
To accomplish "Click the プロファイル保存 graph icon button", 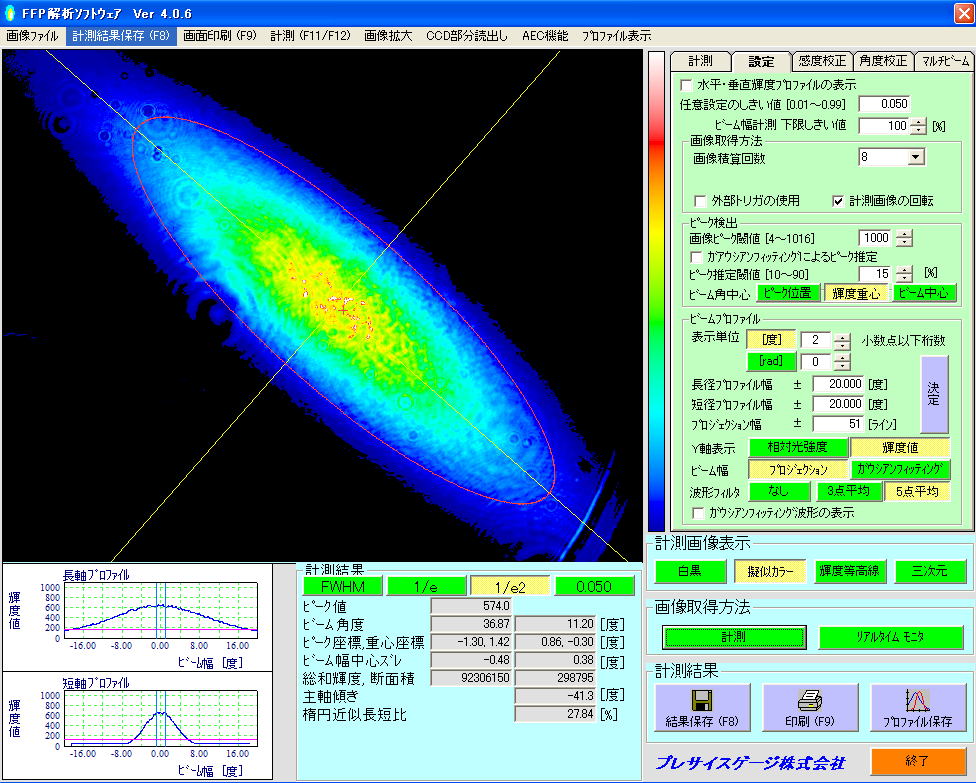I will coord(917,708).
